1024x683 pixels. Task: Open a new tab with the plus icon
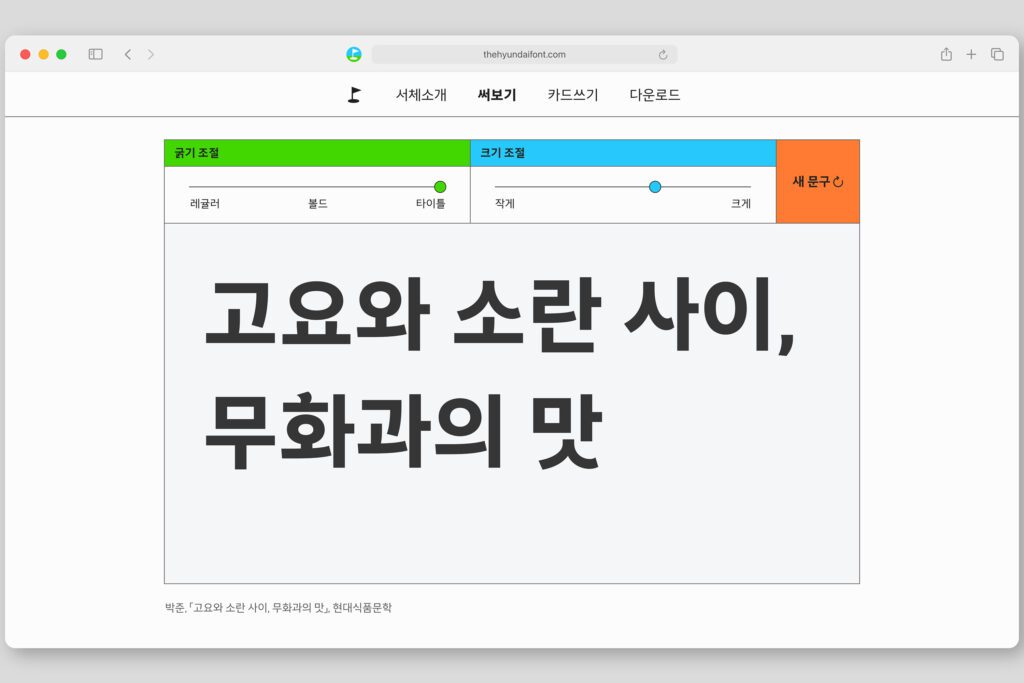(971, 54)
